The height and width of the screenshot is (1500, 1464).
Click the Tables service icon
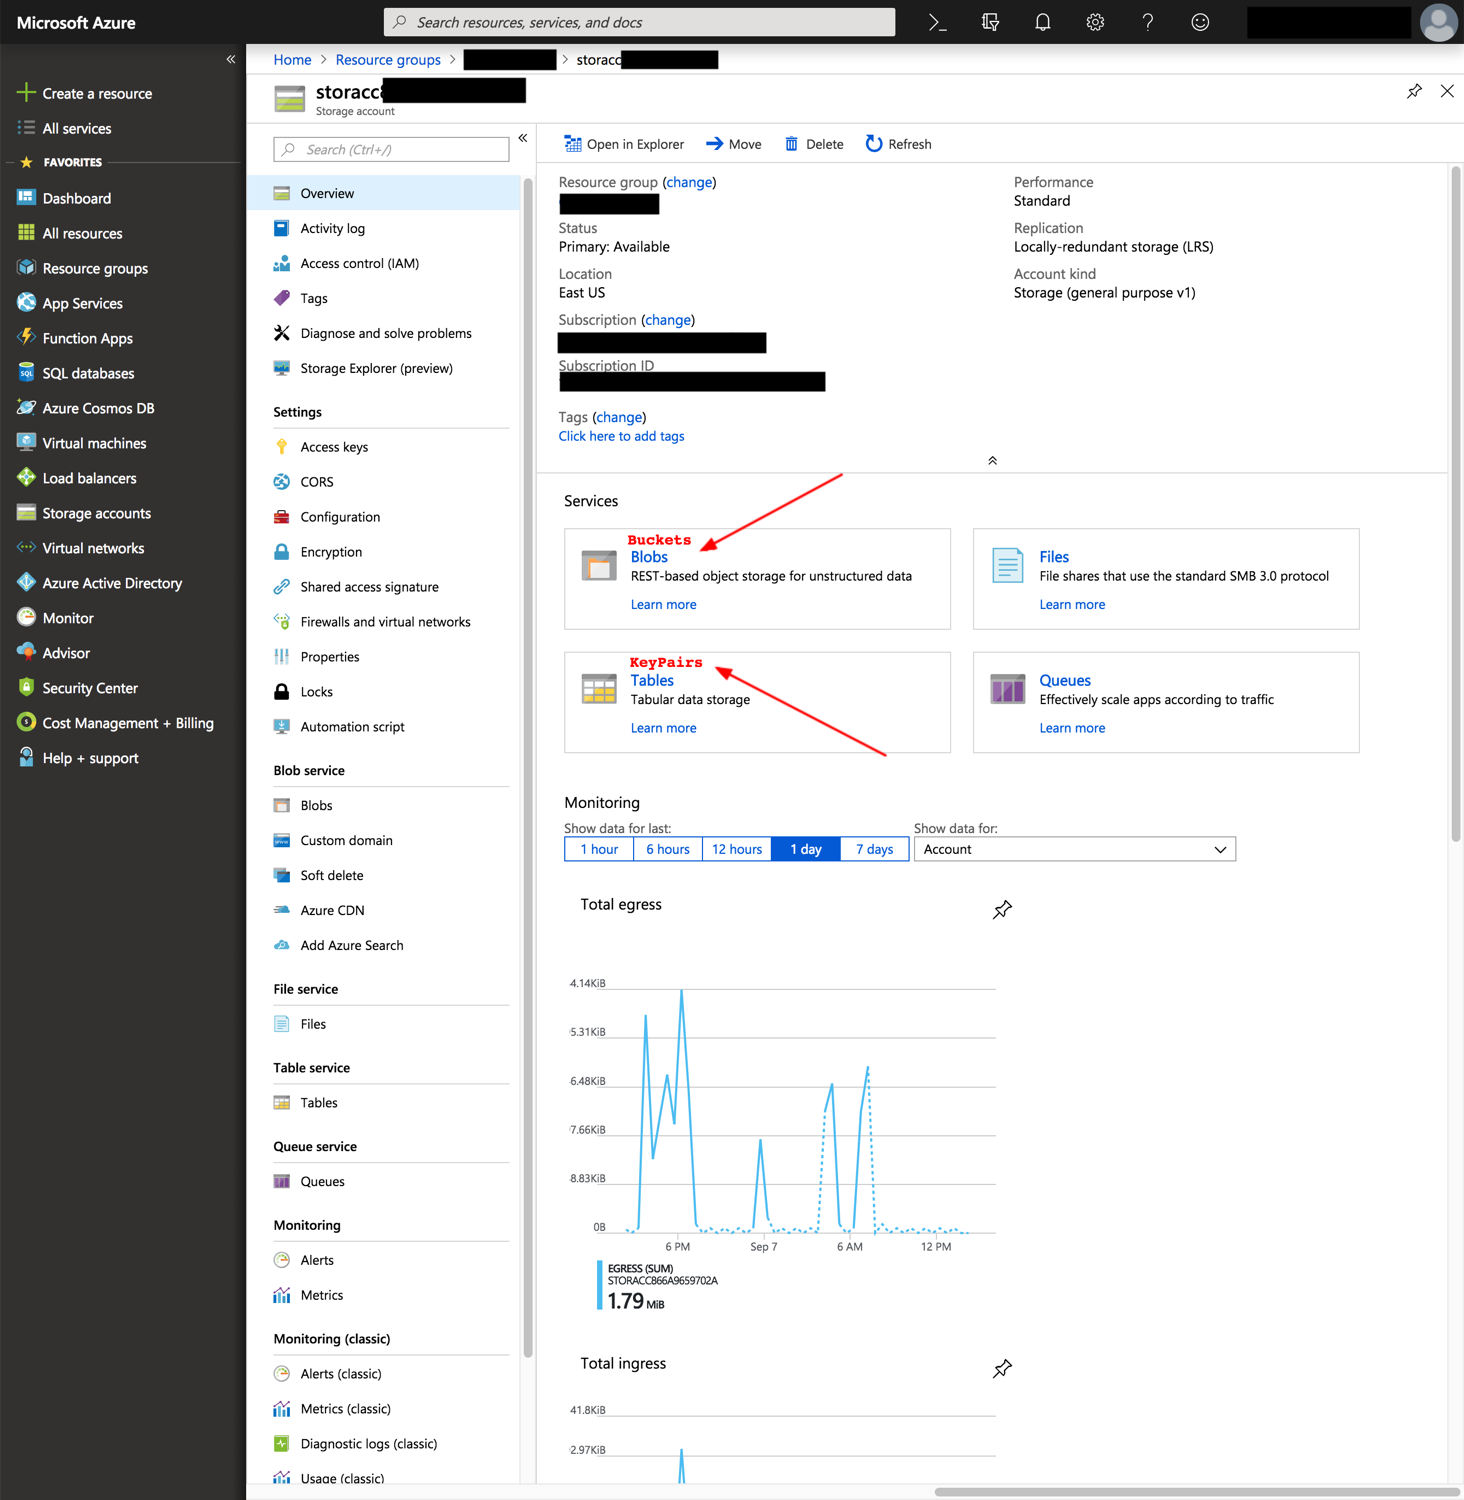[599, 689]
